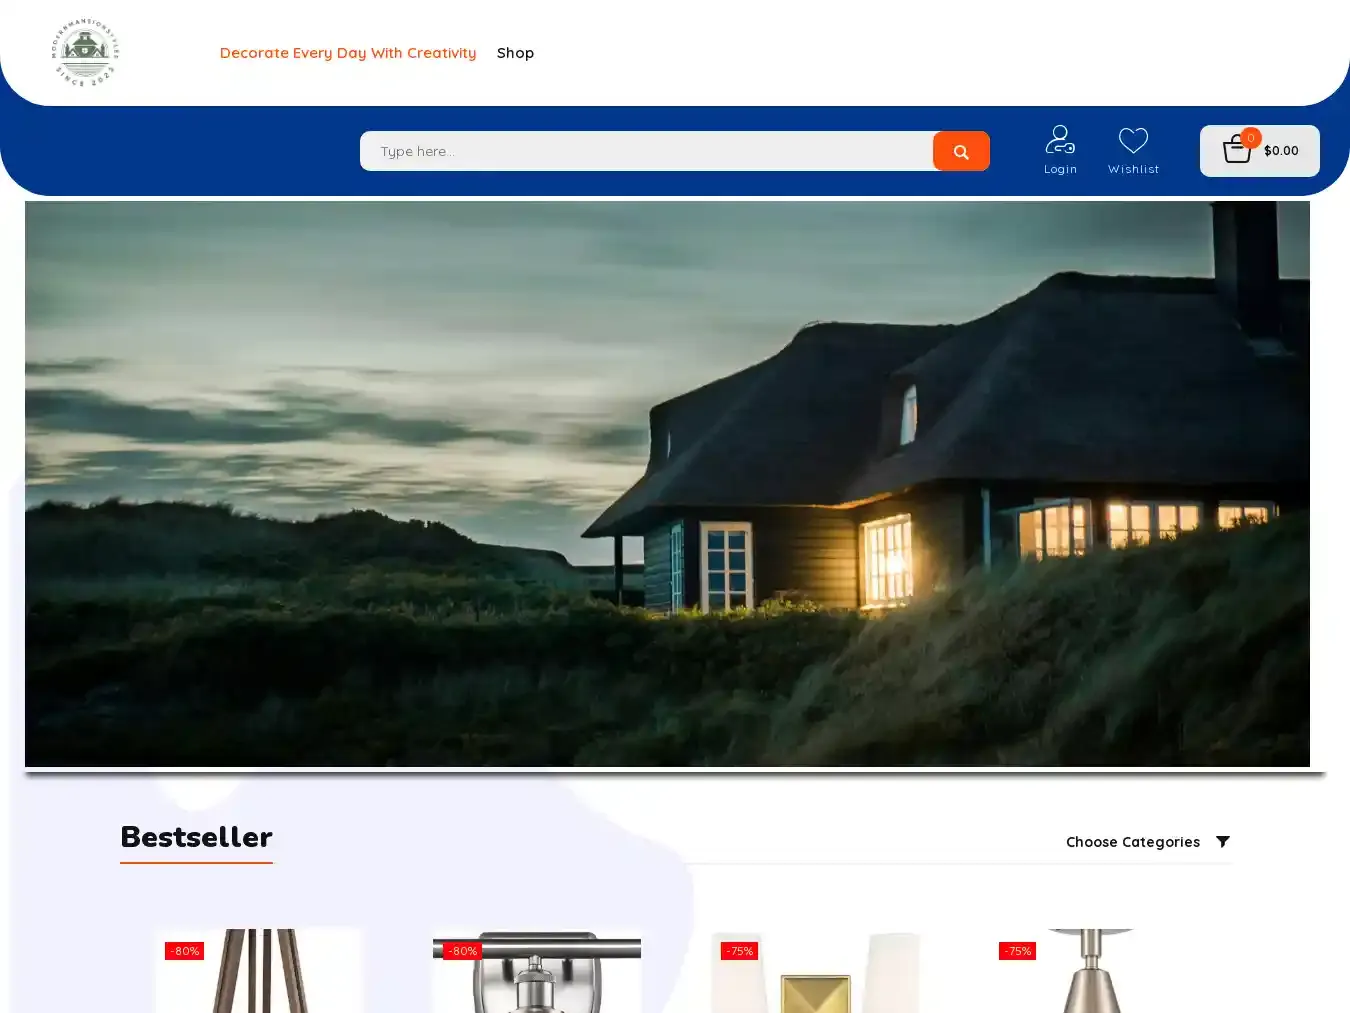Open 'Decorate Every Day With Creativity' link
Image resolution: width=1350 pixels, height=1013 pixels.
348,53
